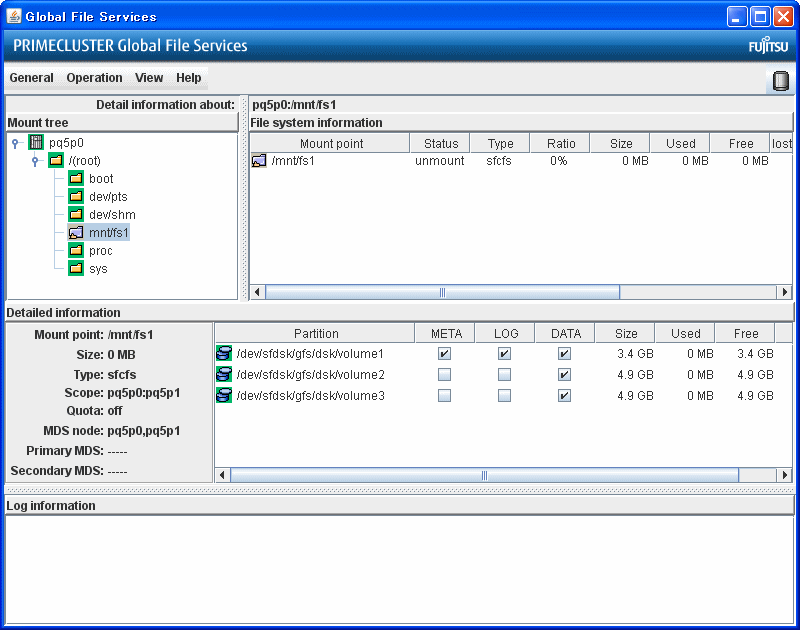This screenshot has height=630, width=800.
Task: Click the DATA column header
Action: coord(566,334)
